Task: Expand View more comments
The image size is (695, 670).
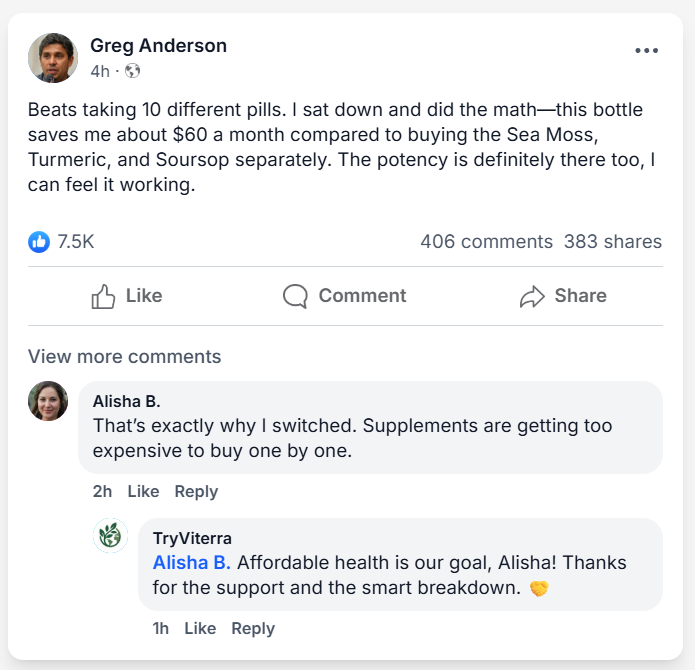Action: point(124,357)
